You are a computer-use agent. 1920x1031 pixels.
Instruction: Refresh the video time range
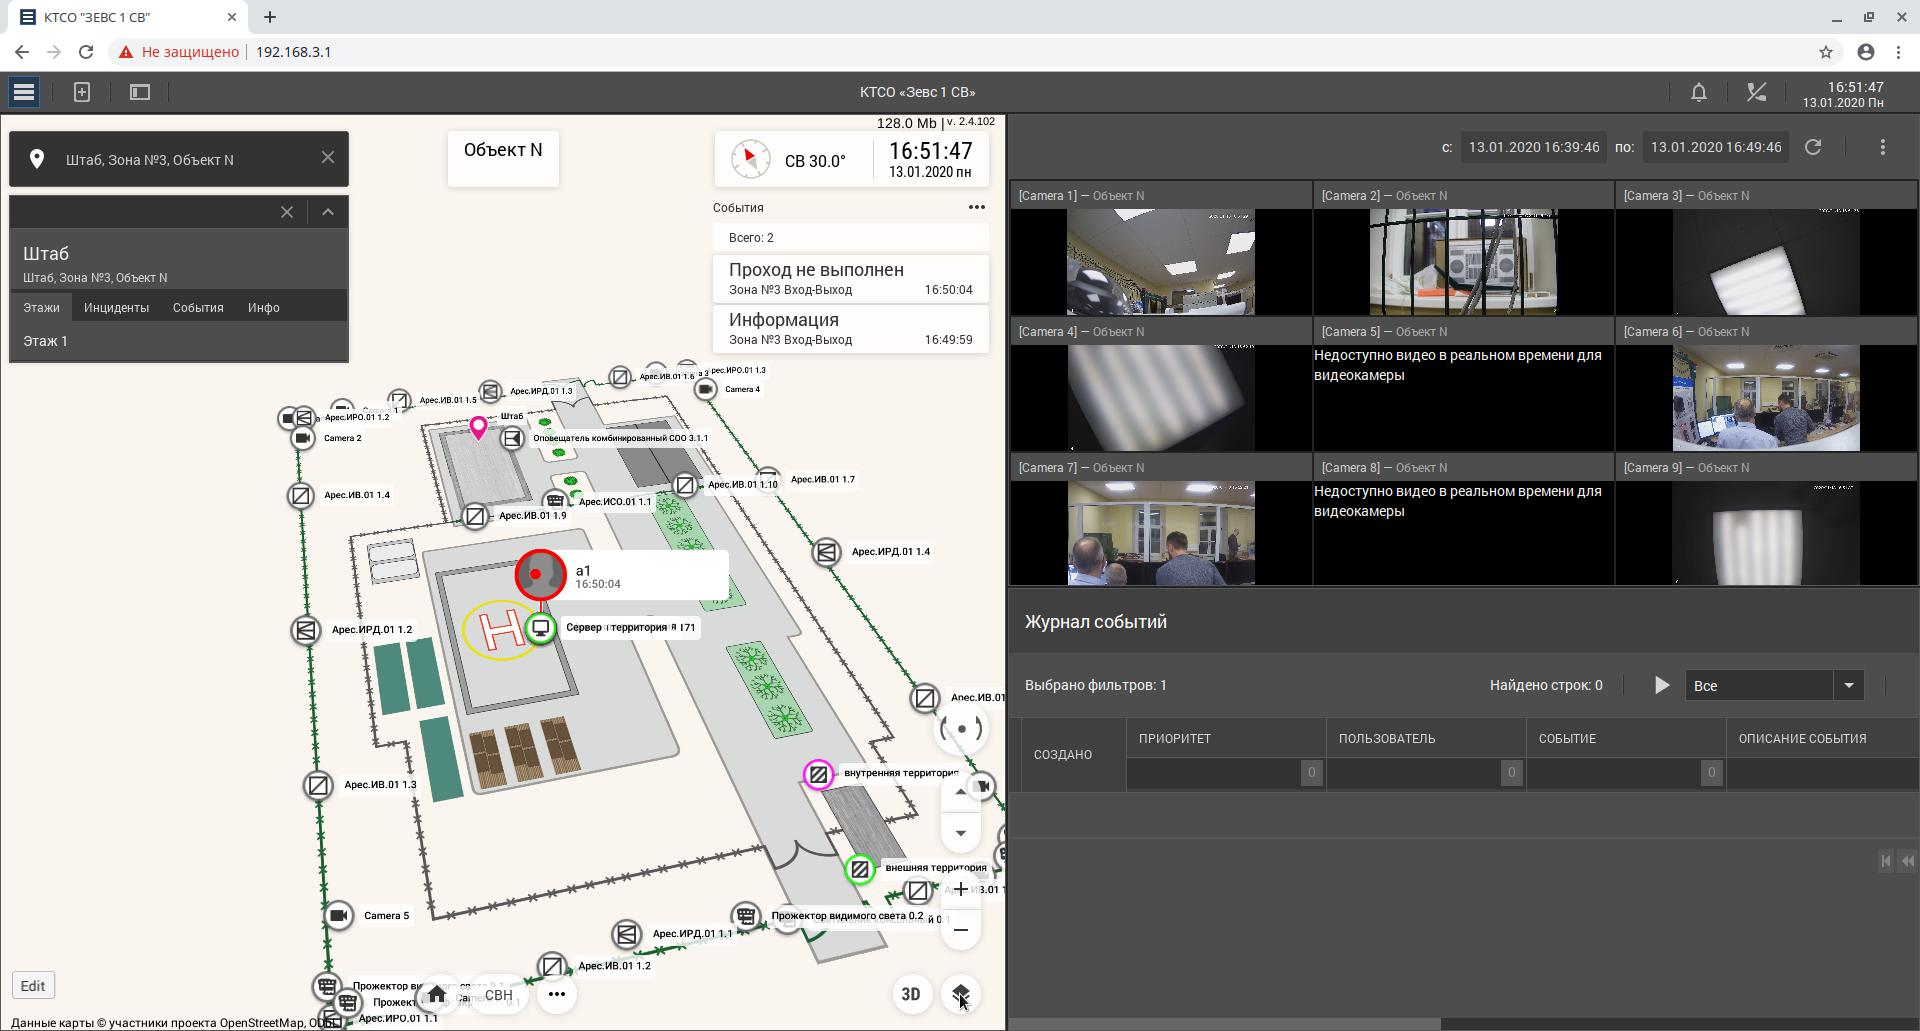click(x=1812, y=147)
